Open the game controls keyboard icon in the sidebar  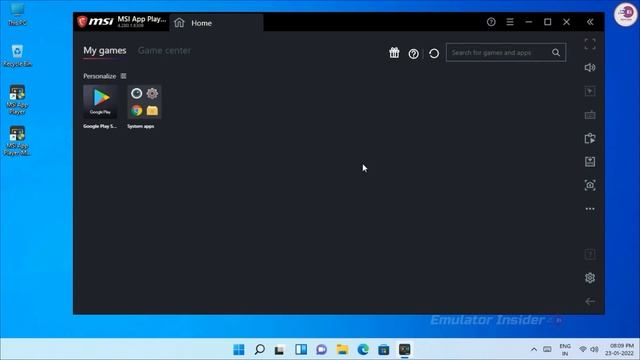590,115
